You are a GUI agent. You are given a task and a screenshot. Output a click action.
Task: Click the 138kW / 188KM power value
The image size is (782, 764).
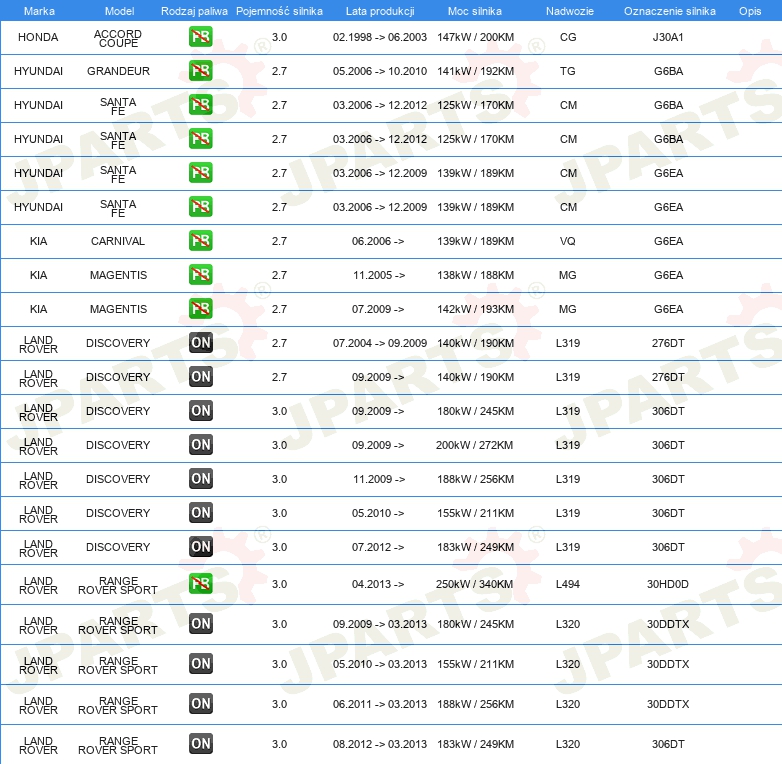click(475, 275)
